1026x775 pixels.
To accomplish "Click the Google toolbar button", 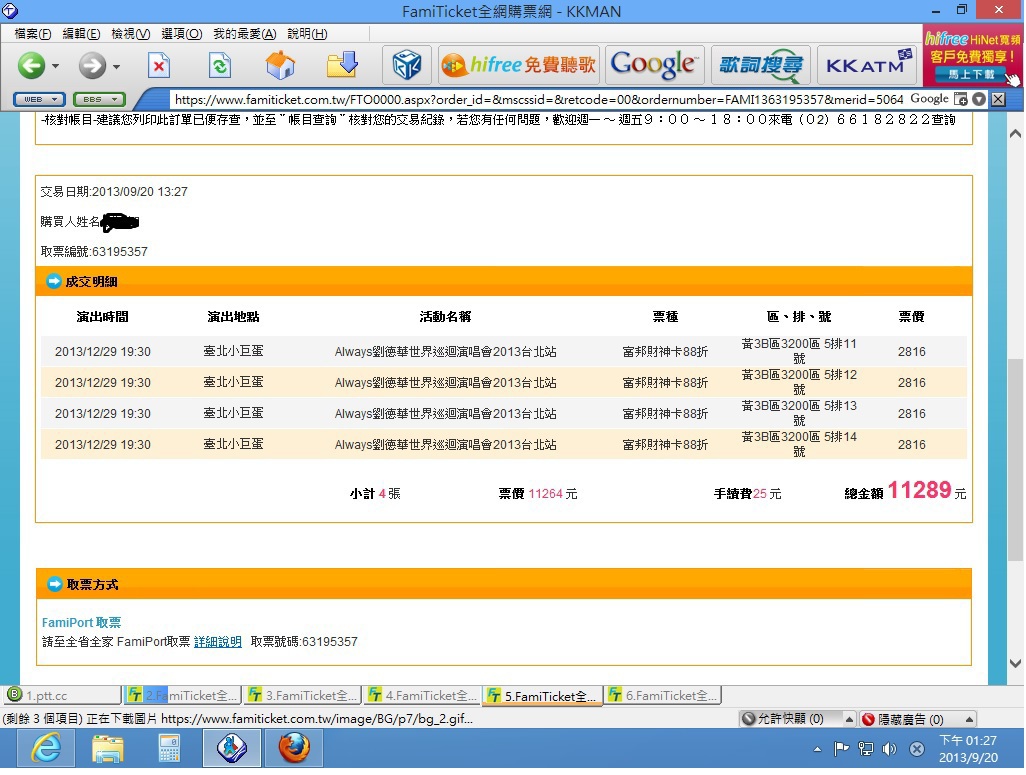I will tap(654, 65).
